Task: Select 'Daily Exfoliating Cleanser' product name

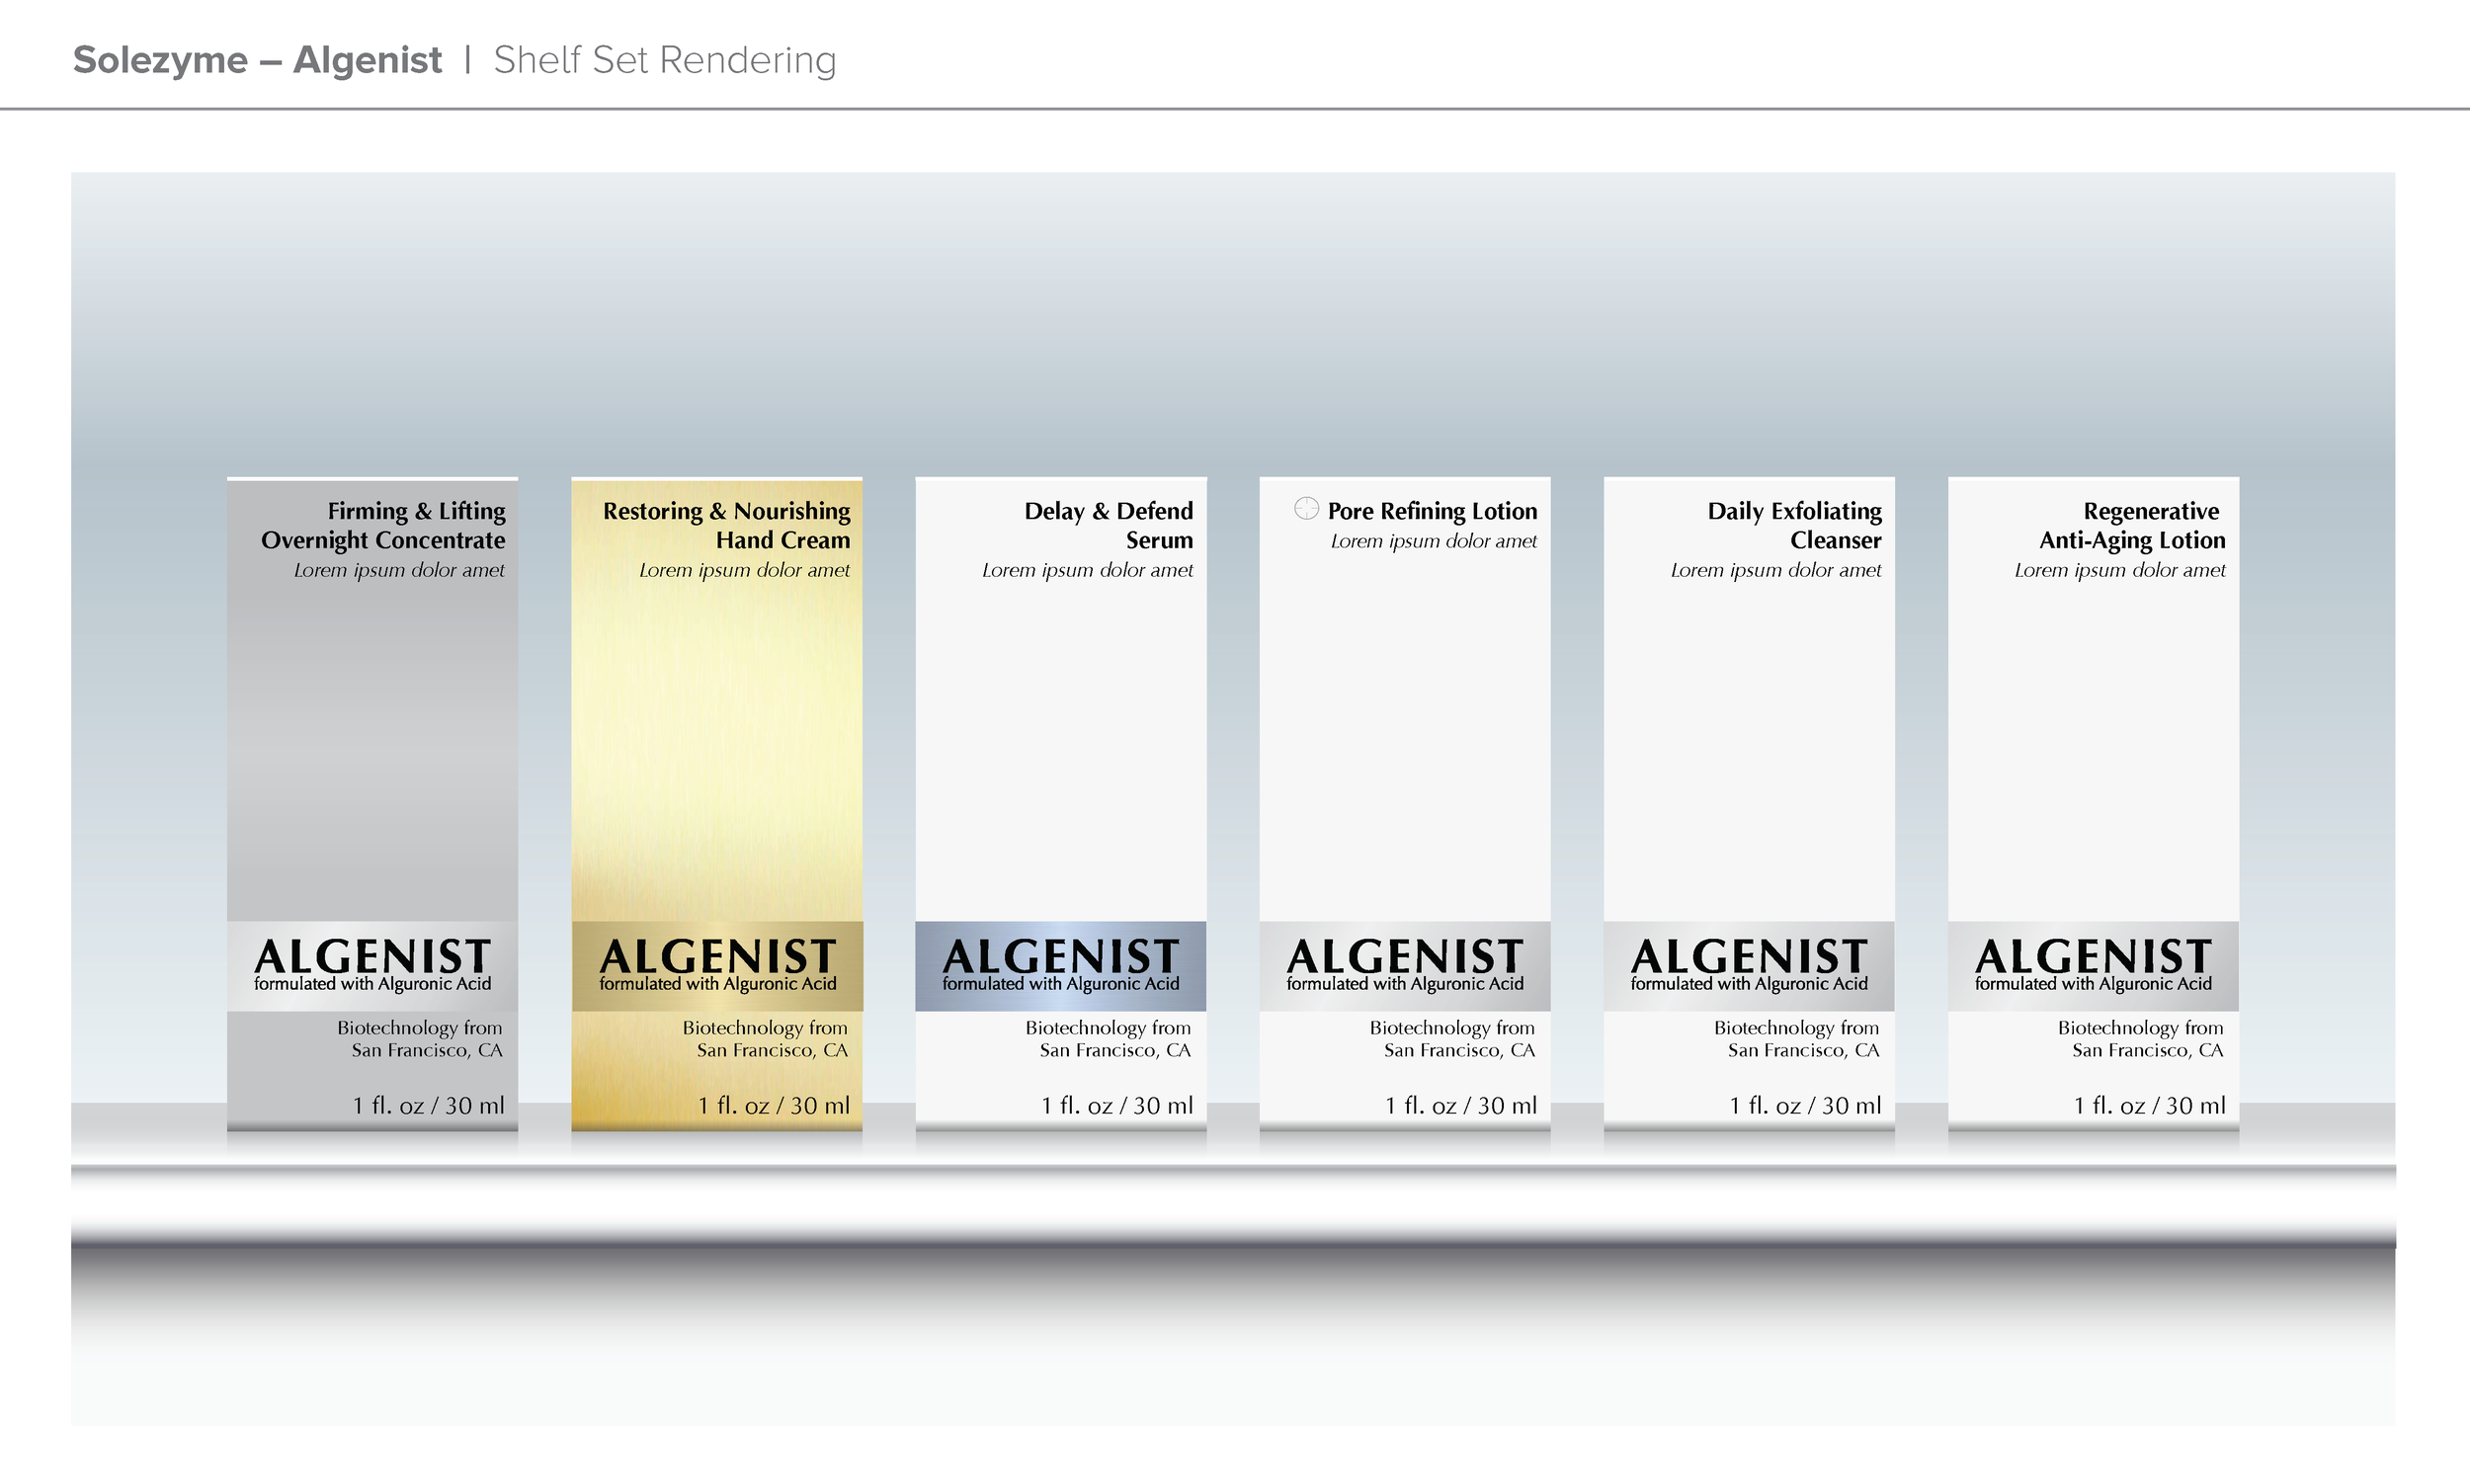Action: (1794, 526)
